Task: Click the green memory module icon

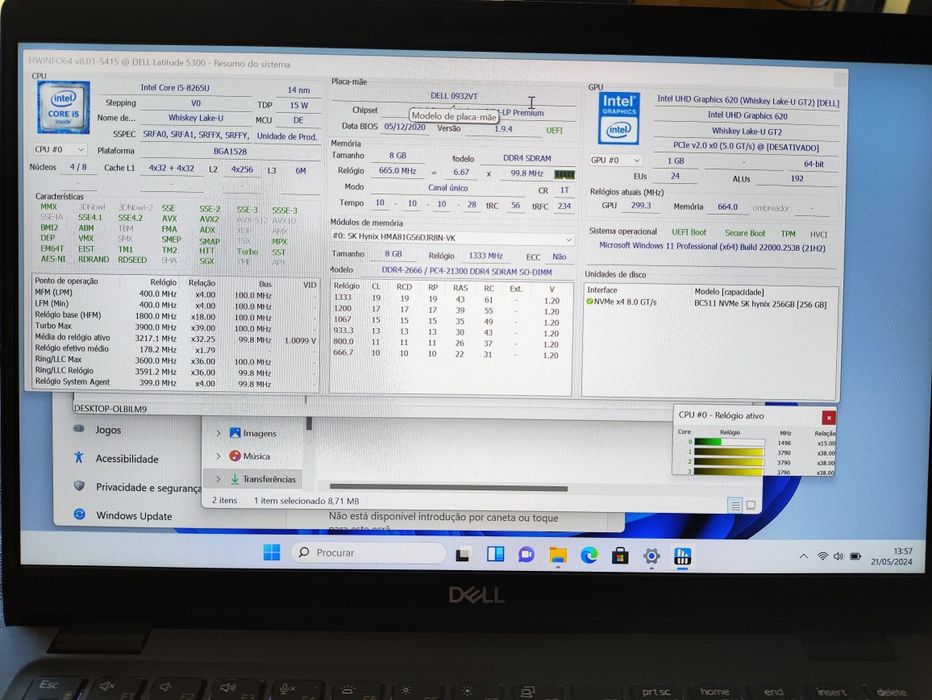Action: [564, 174]
